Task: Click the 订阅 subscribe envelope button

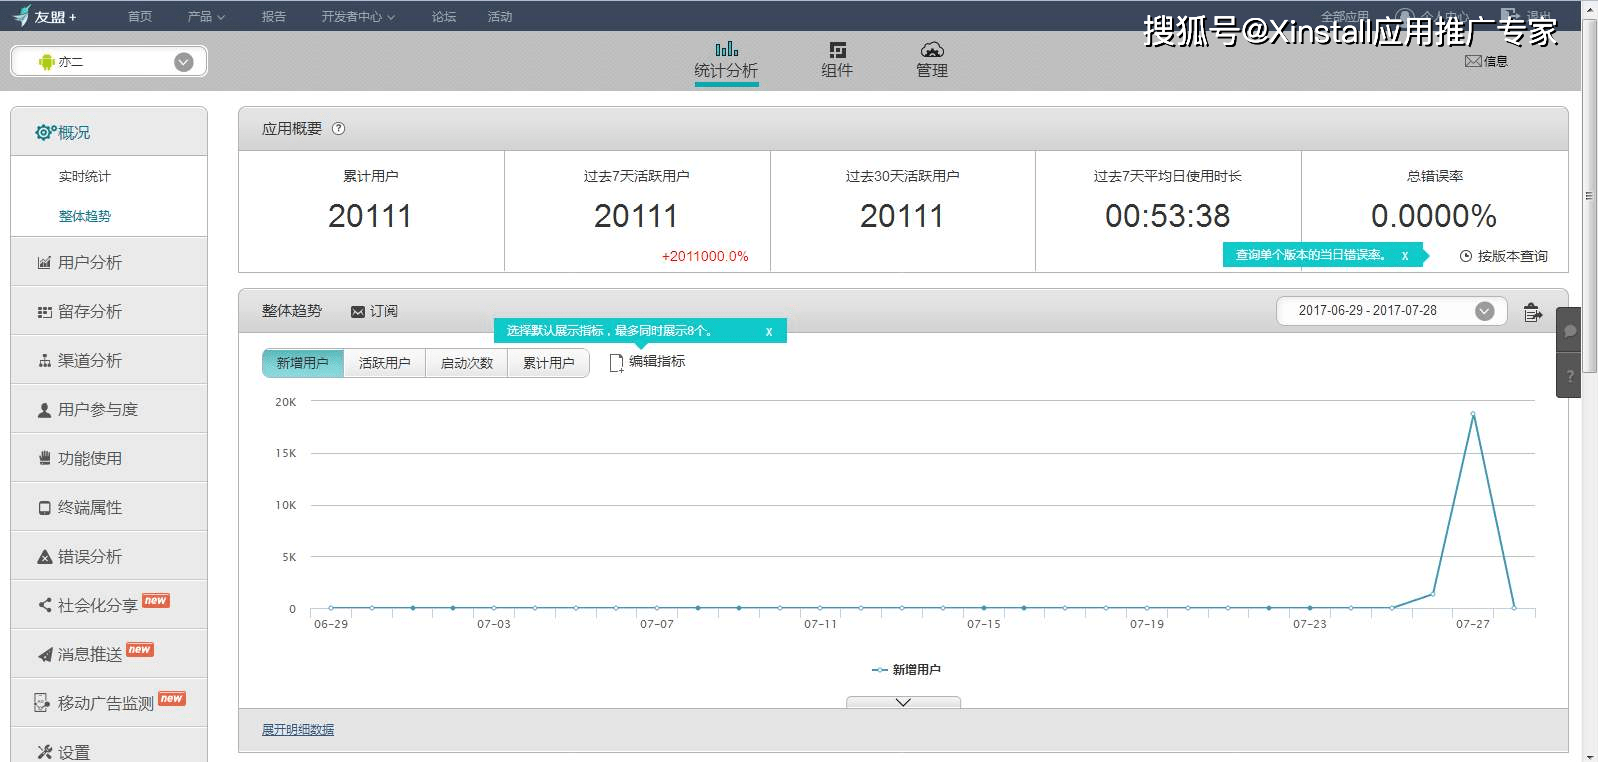Action: (x=374, y=311)
